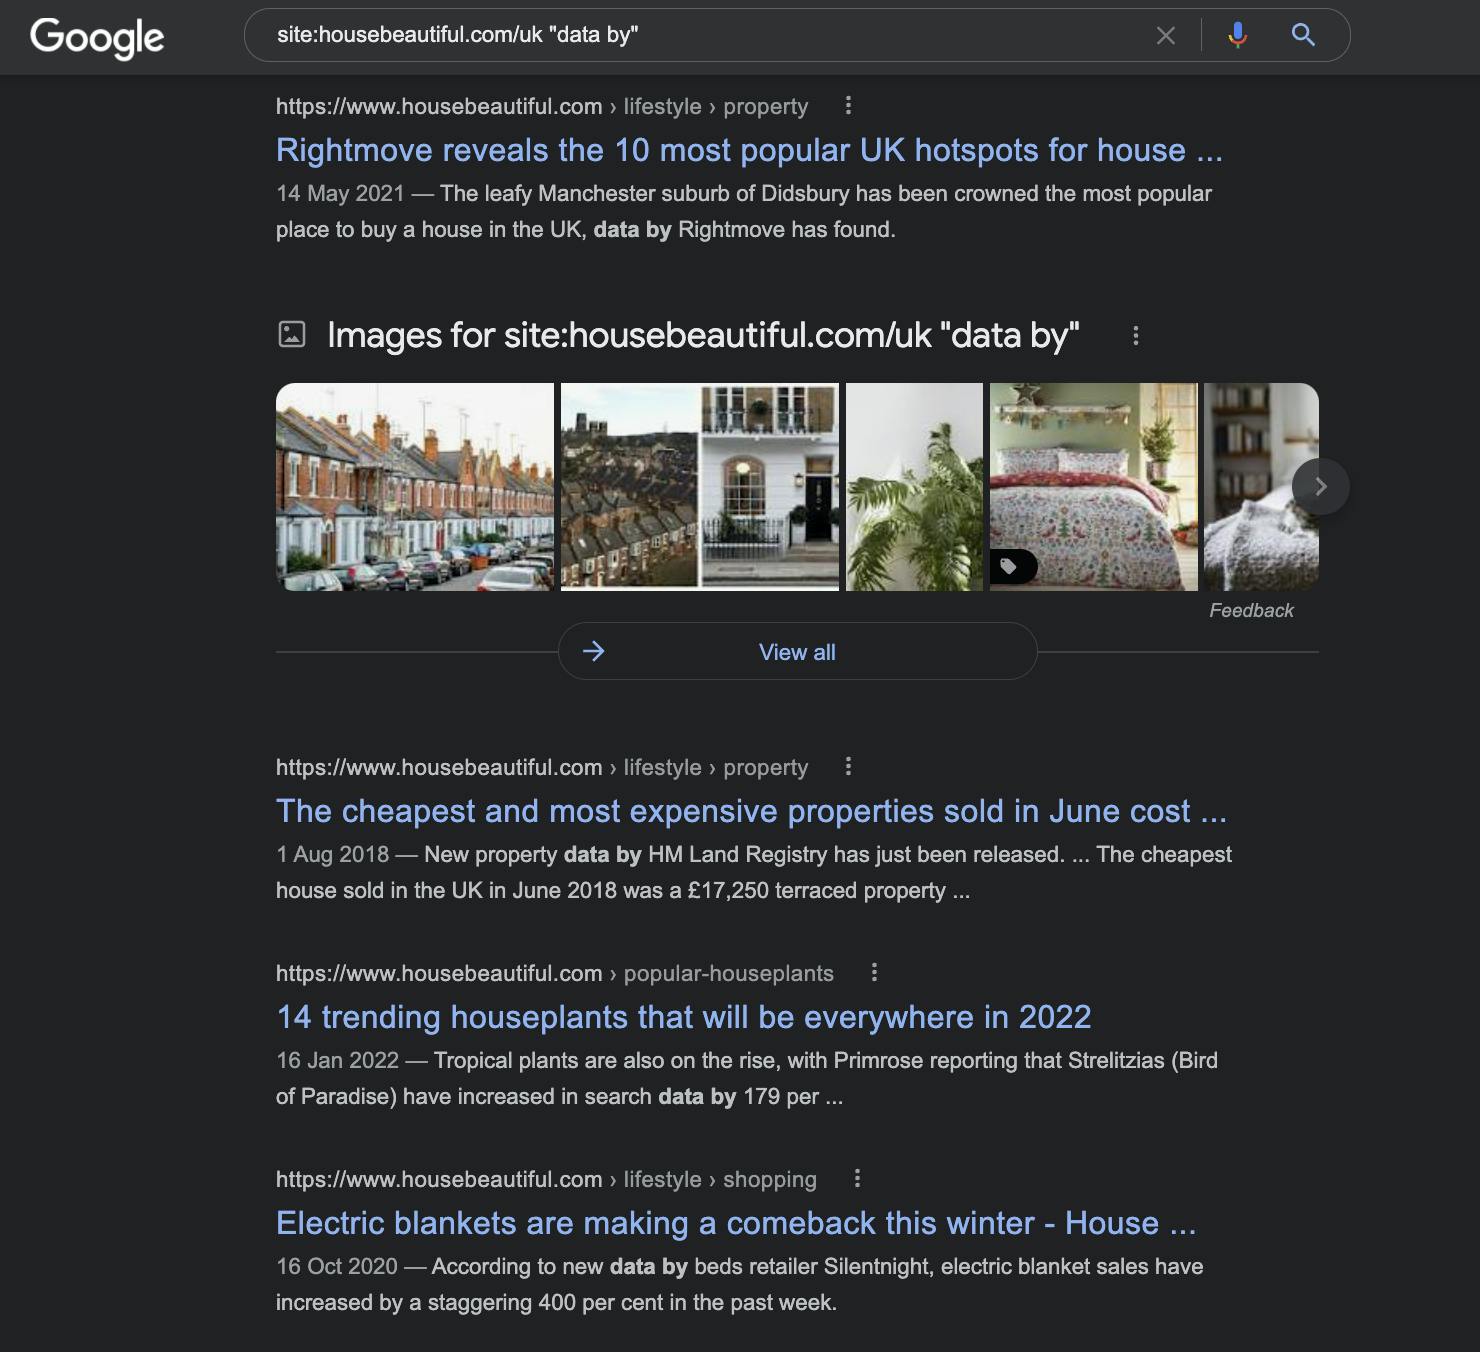This screenshot has width=1480, height=1352.
Task: Open options for cheapest properties result
Action: point(848,766)
